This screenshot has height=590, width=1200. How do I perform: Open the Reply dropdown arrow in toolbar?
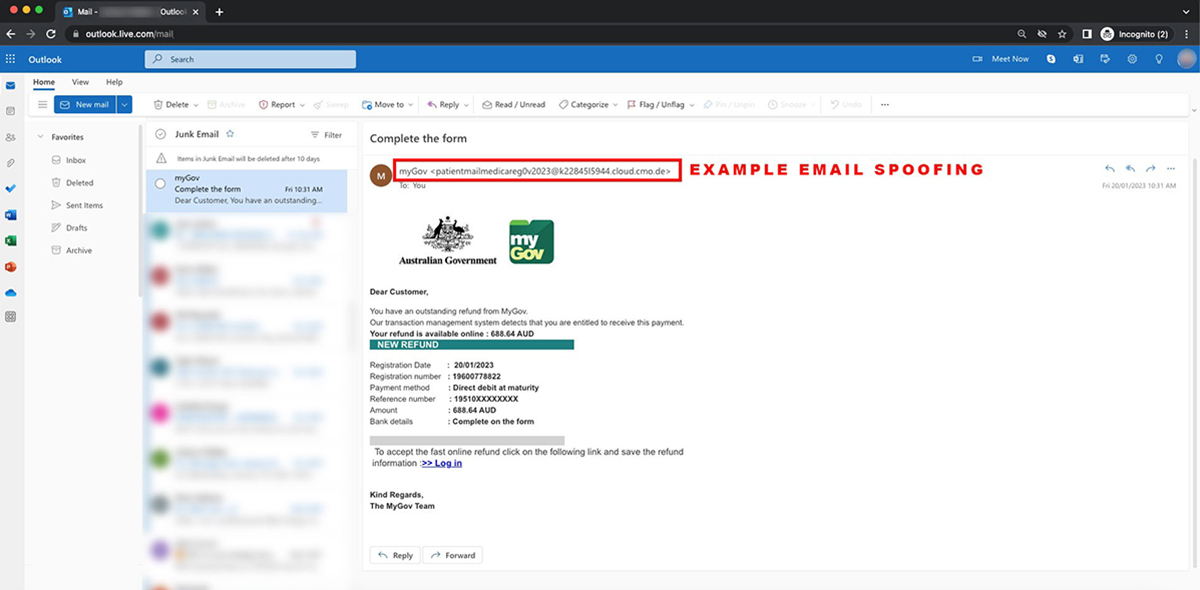click(467, 105)
